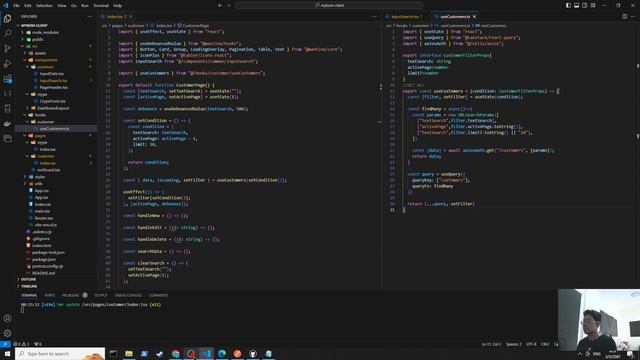Open the Selection menu
The height and width of the screenshot is (360, 640).
click(x=44, y=6)
